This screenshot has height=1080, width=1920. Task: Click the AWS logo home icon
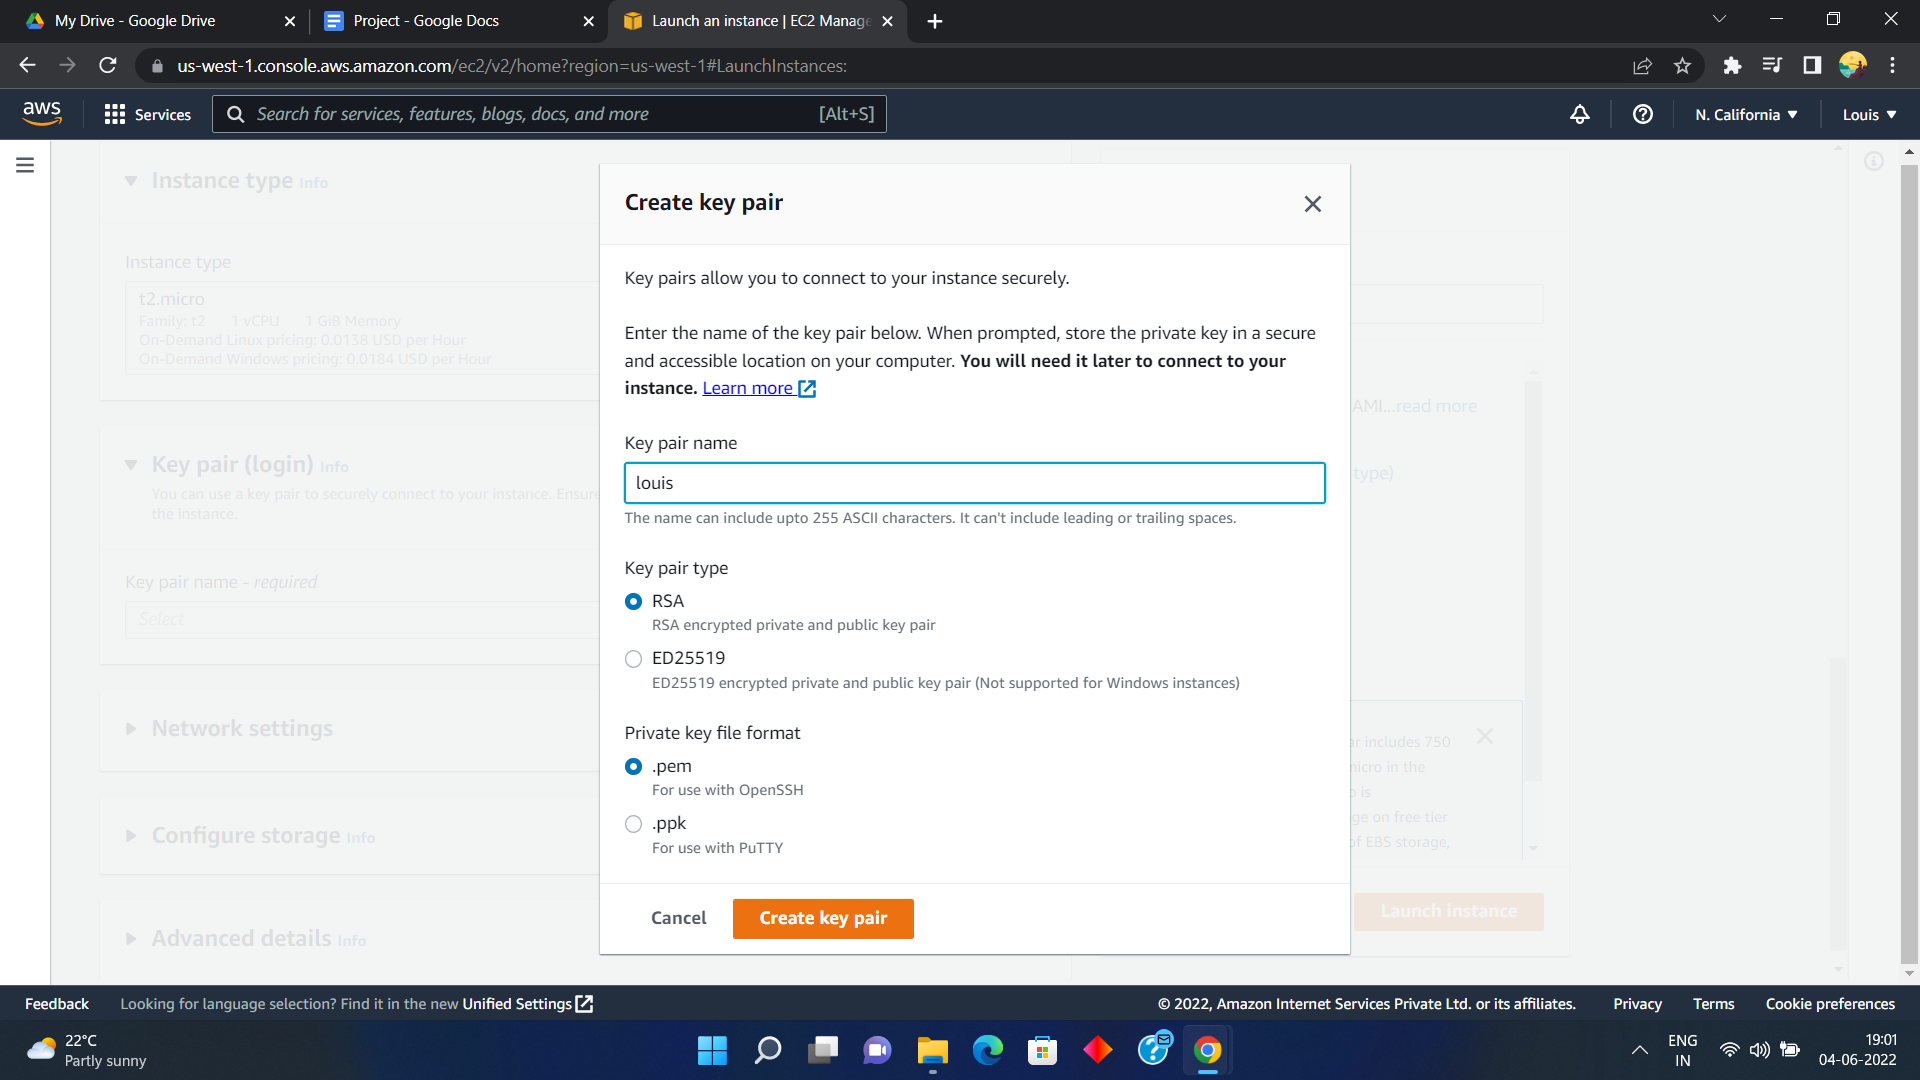click(x=42, y=113)
